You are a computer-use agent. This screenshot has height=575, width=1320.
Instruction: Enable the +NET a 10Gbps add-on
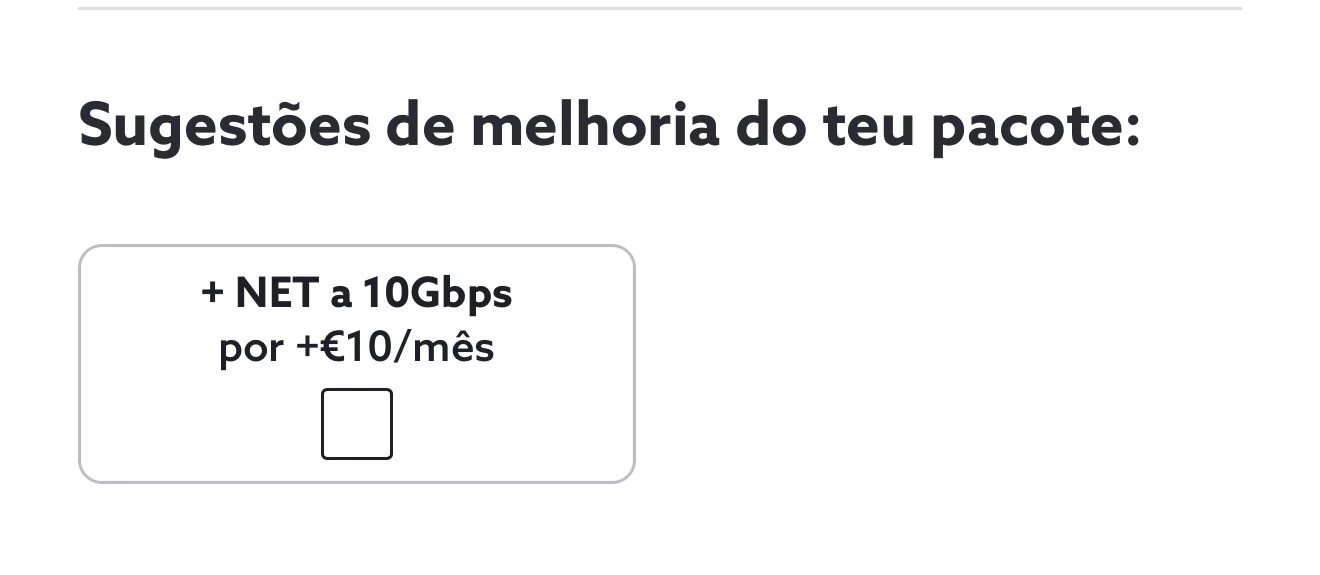(x=357, y=424)
